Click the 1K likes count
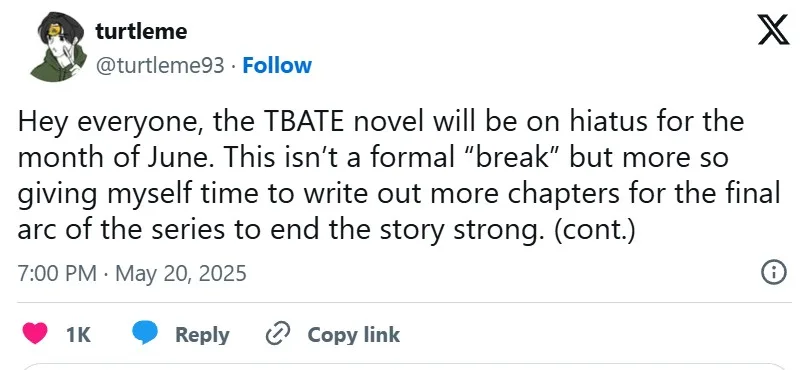The height and width of the screenshot is (370, 812). coord(79,335)
